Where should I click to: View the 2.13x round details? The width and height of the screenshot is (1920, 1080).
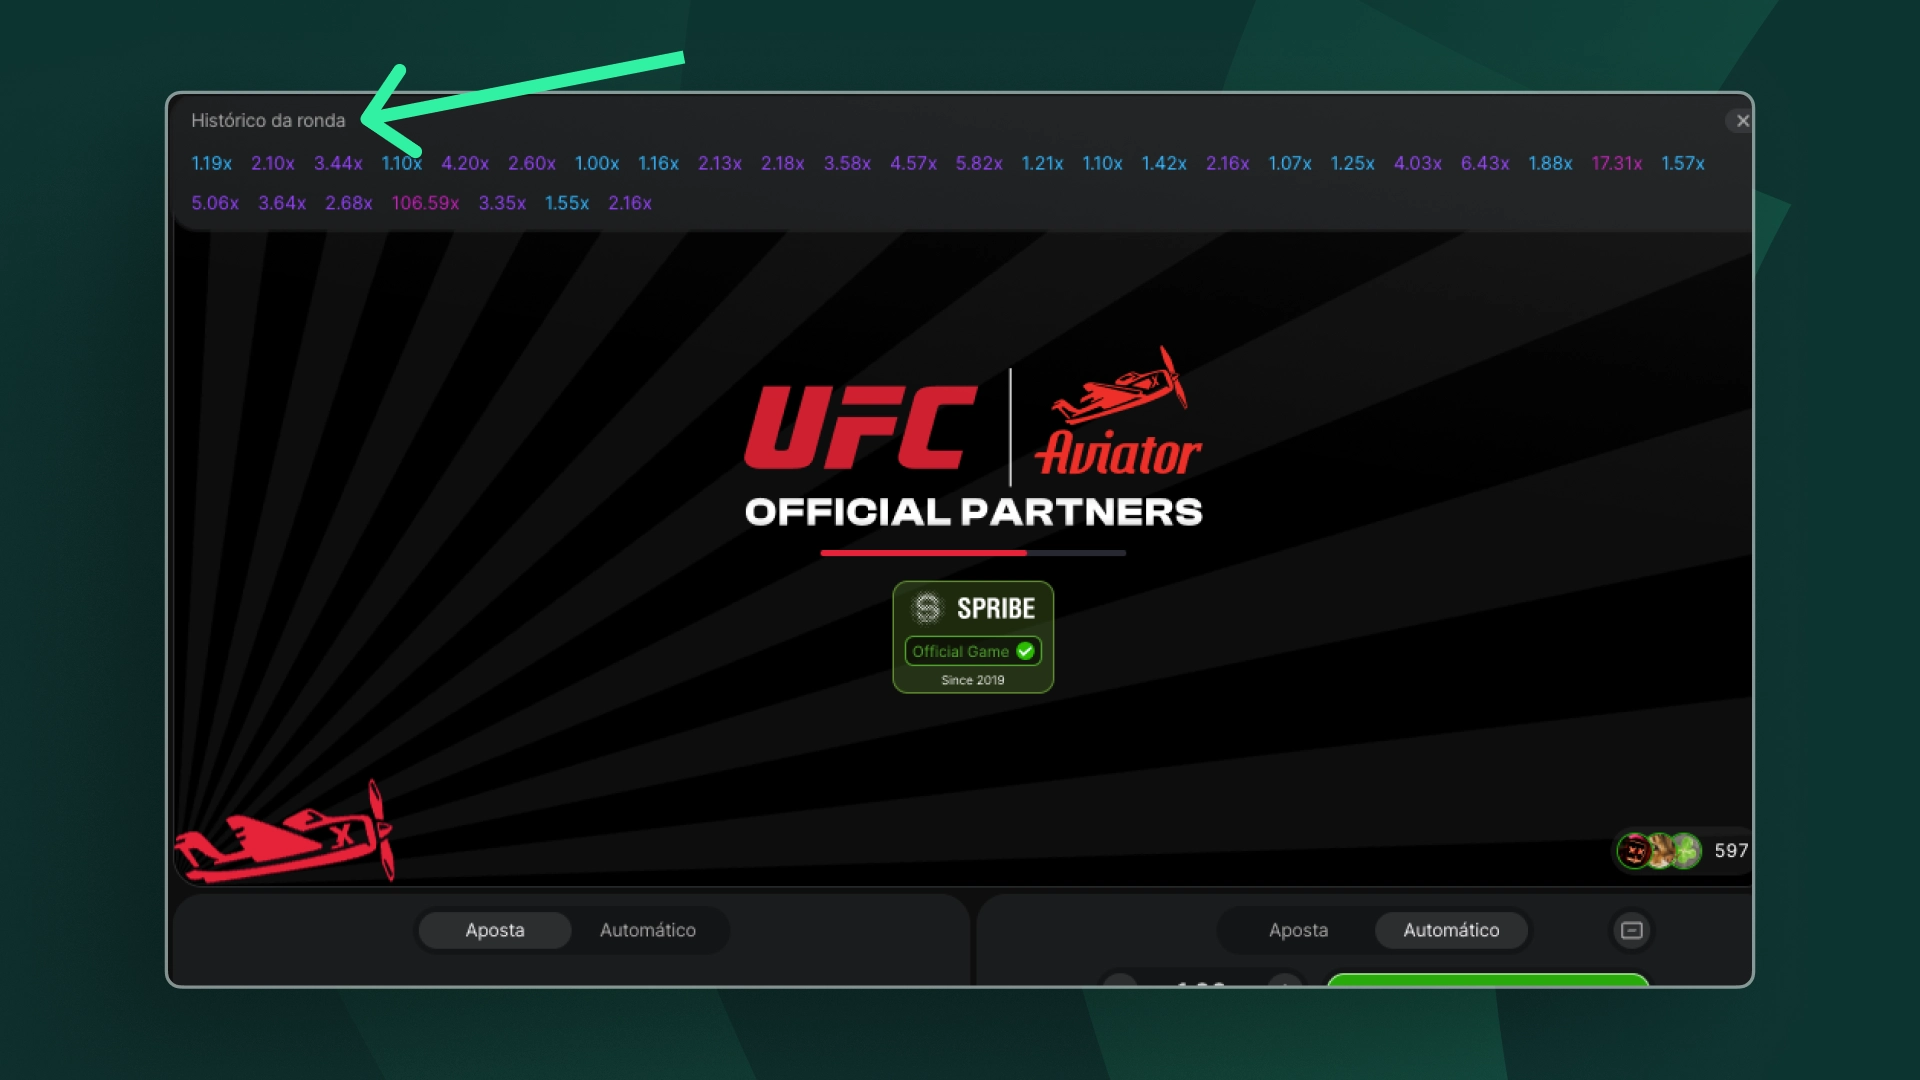pyautogui.click(x=720, y=163)
